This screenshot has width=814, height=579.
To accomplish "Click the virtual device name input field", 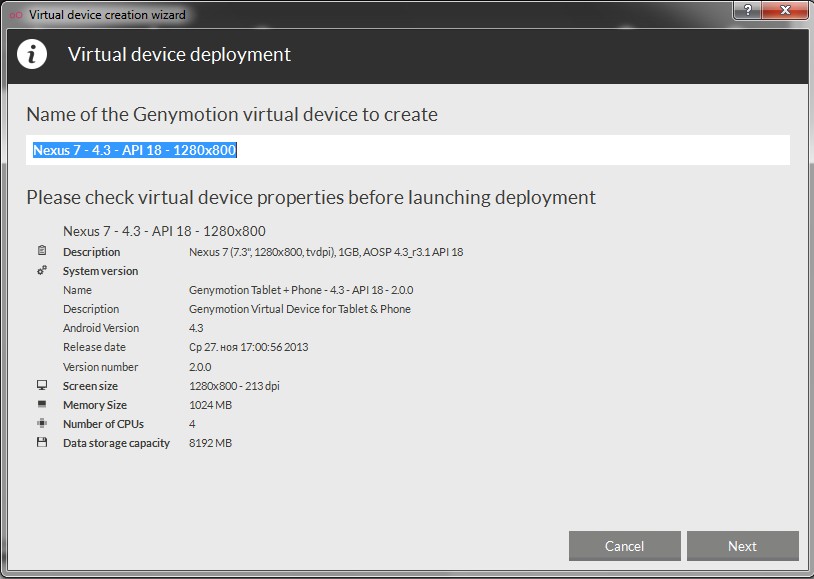I will 408,150.
